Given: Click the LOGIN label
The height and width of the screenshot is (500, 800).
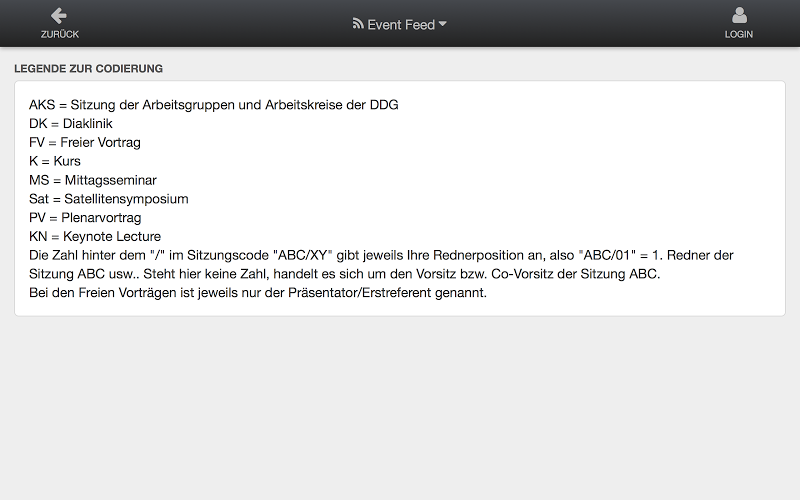Looking at the screenshot, I should 739,34.
